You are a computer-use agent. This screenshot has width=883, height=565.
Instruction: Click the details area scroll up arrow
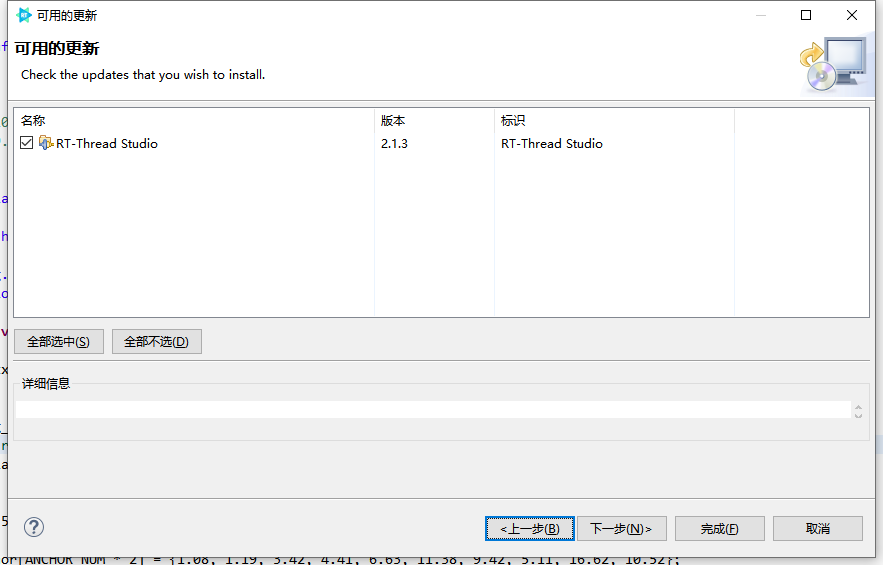pos(858,407)
